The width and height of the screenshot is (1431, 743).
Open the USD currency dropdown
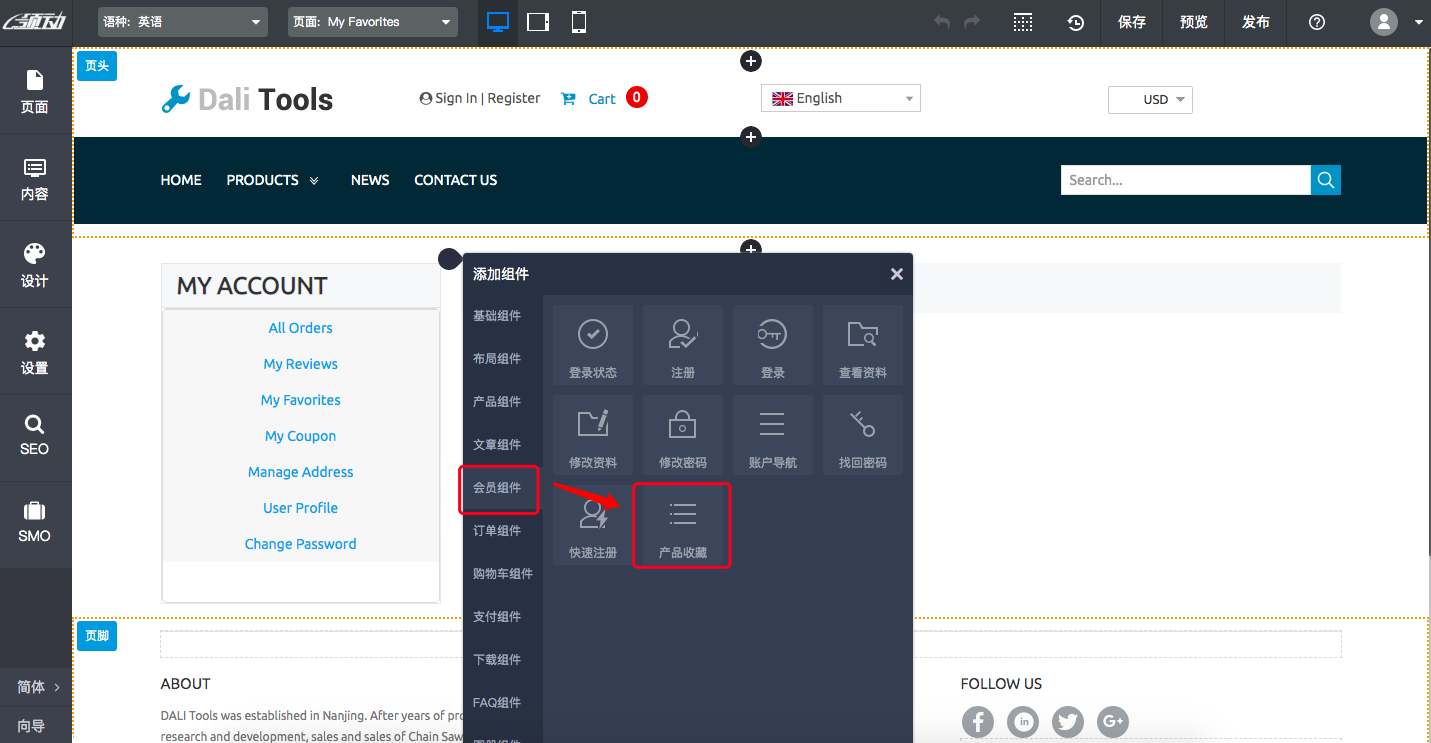[1150, 100]
